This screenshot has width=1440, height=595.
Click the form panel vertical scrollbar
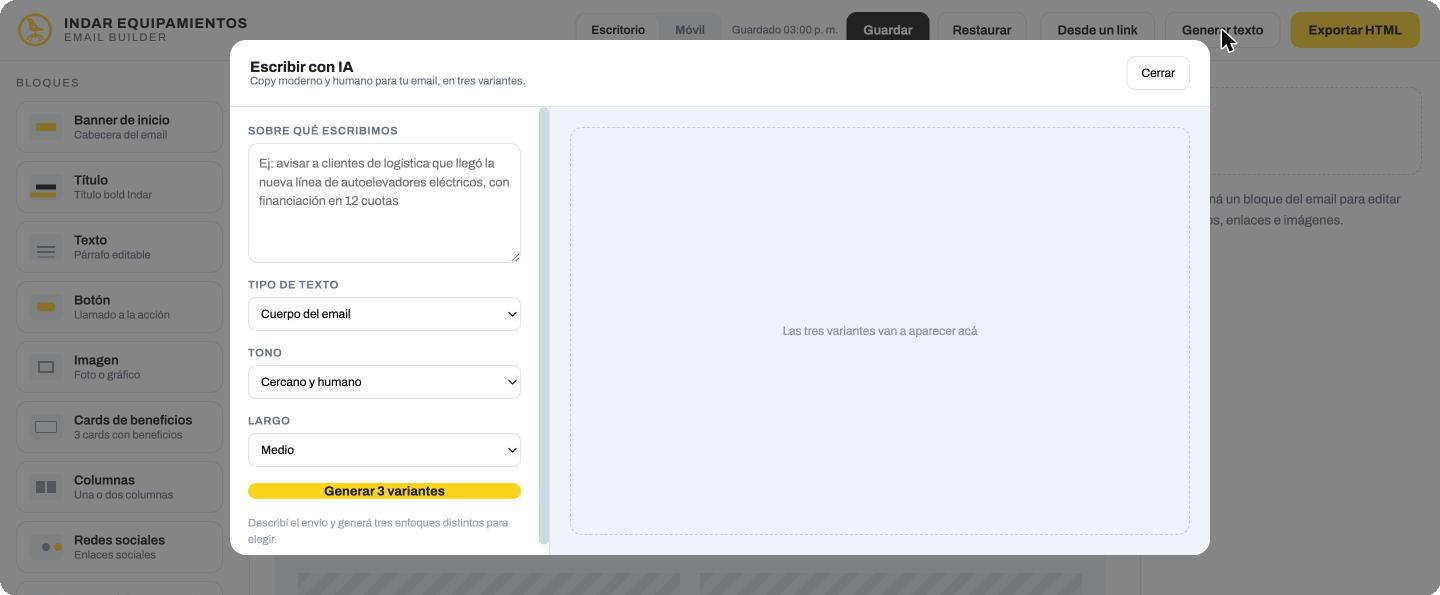[544, 325]
